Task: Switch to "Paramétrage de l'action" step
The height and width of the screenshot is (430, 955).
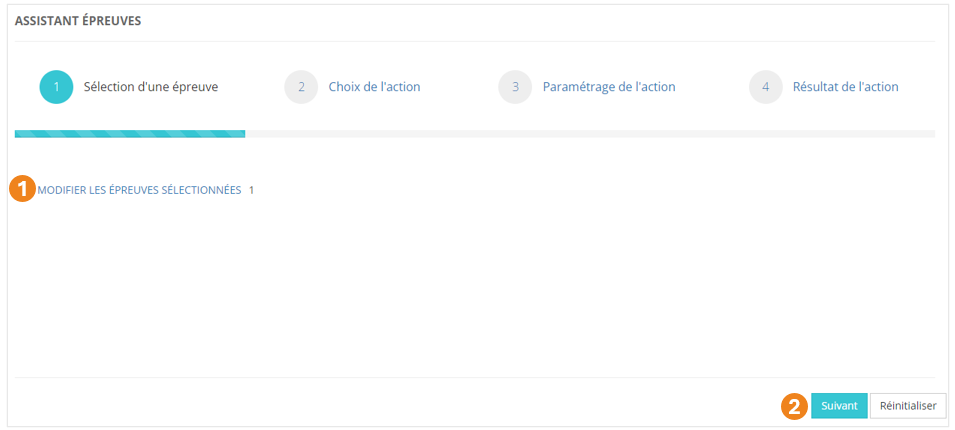Action: [609, 87]
